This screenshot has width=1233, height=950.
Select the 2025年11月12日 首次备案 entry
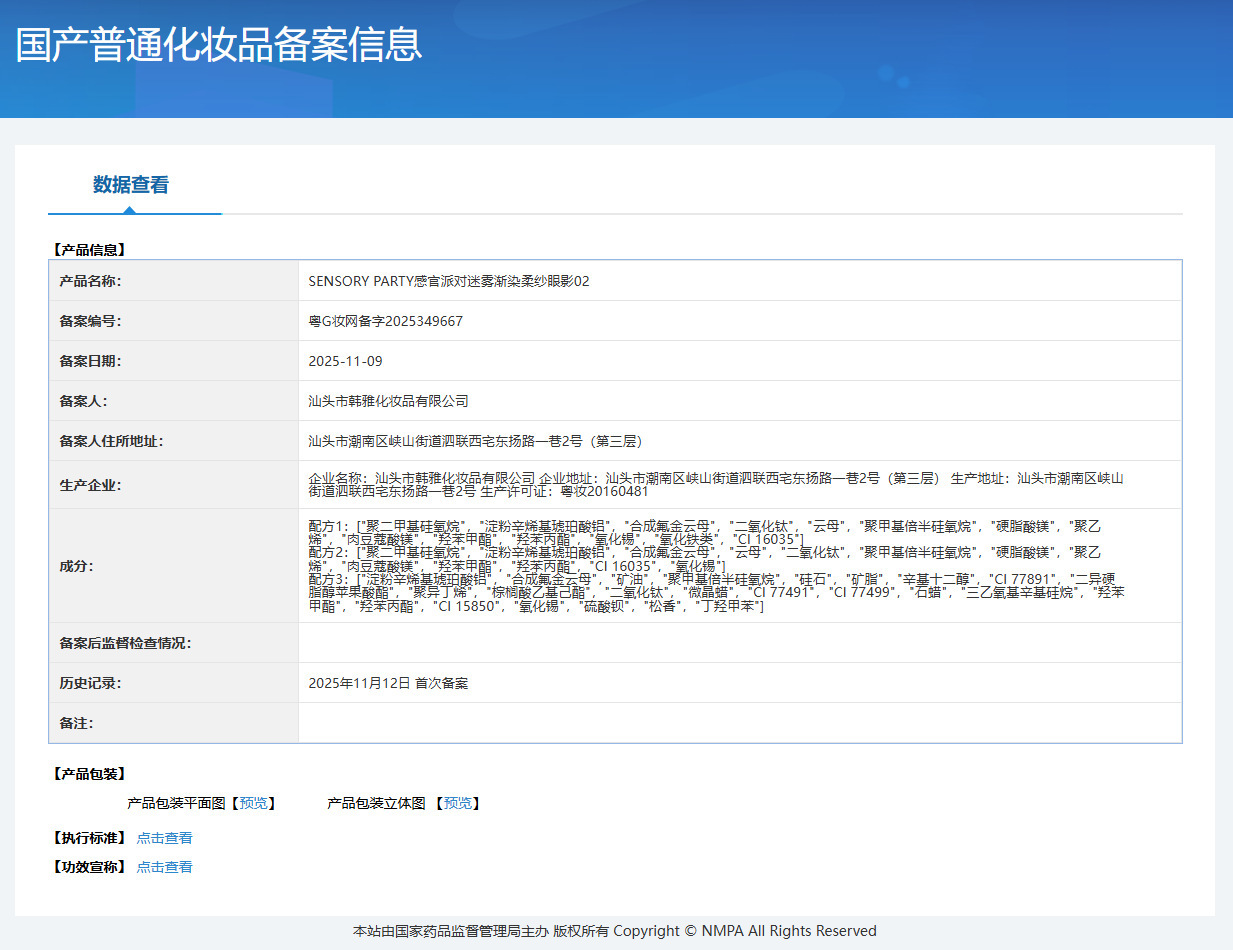(x=388, y=683)
